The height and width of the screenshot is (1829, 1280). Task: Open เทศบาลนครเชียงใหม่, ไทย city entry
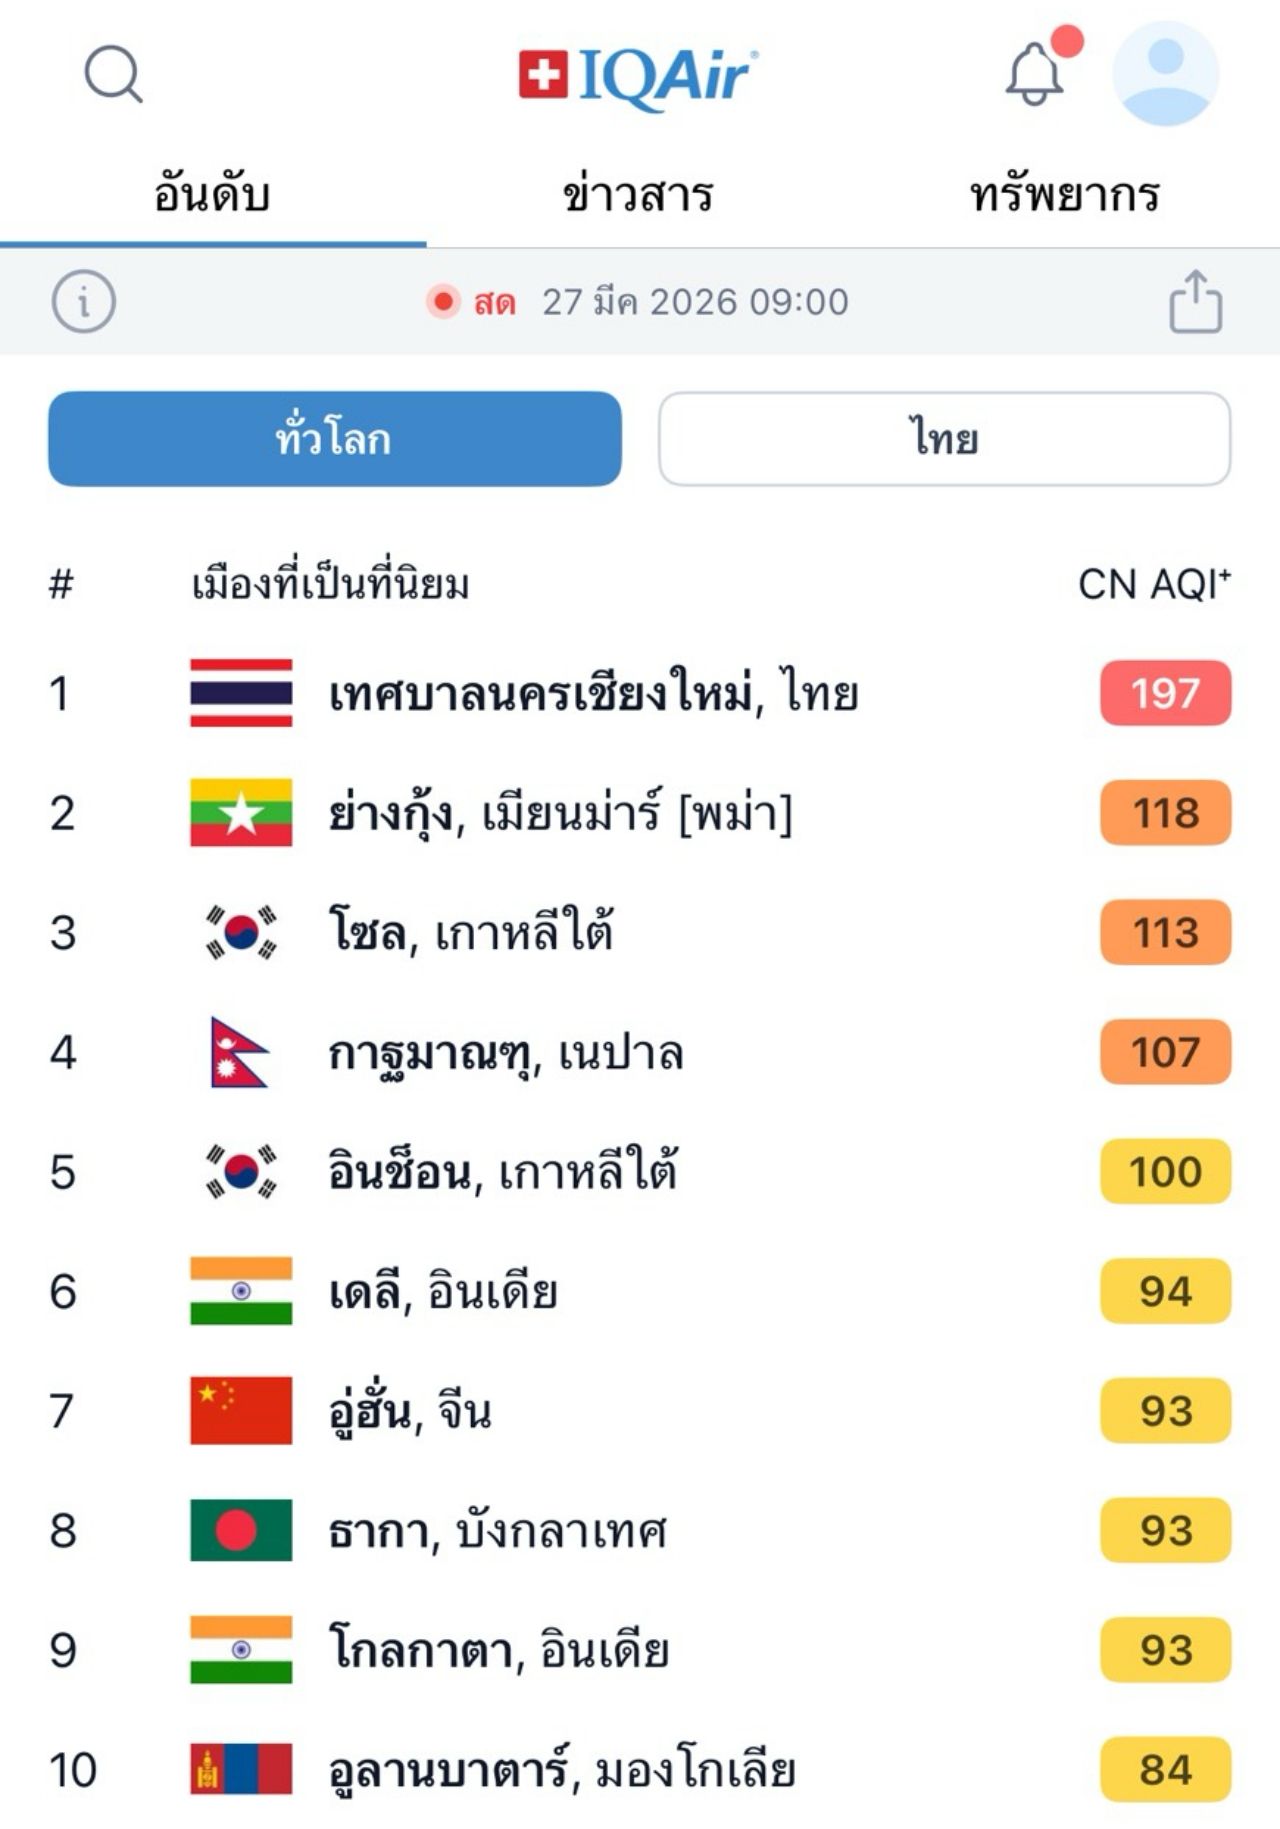pyautogui.click(x=593, y=693)
